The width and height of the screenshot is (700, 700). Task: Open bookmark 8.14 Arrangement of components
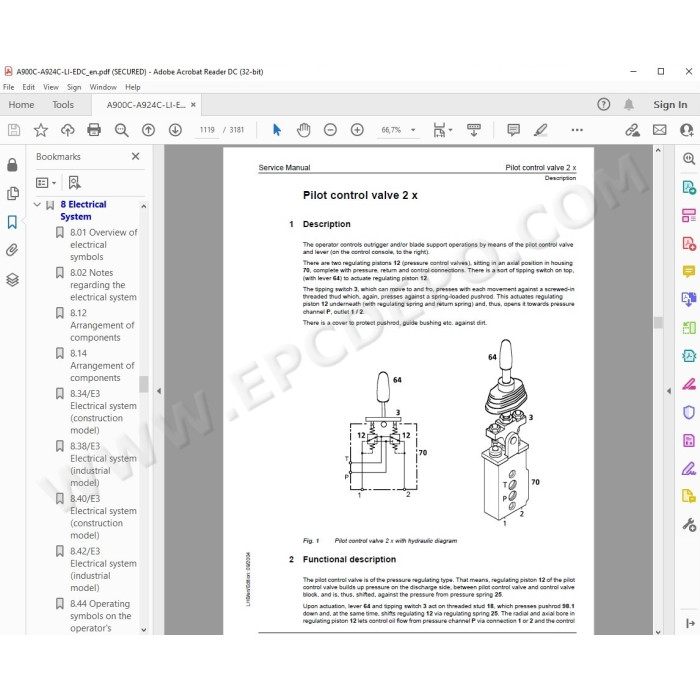[x=102, y=365]
